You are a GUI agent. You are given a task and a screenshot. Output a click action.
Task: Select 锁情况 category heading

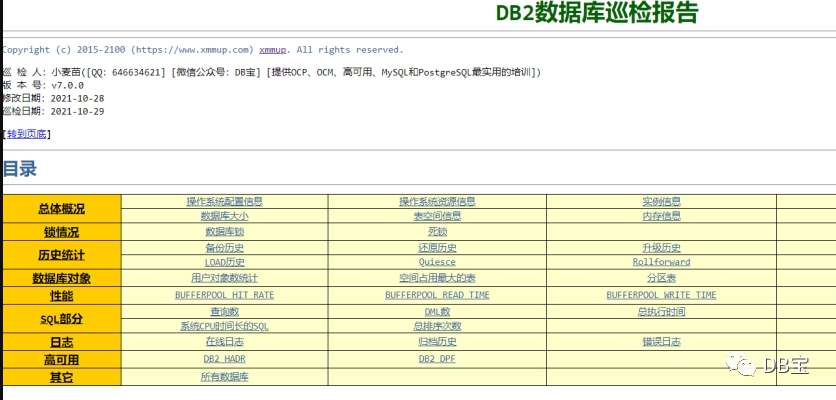(x=61, y=233)
